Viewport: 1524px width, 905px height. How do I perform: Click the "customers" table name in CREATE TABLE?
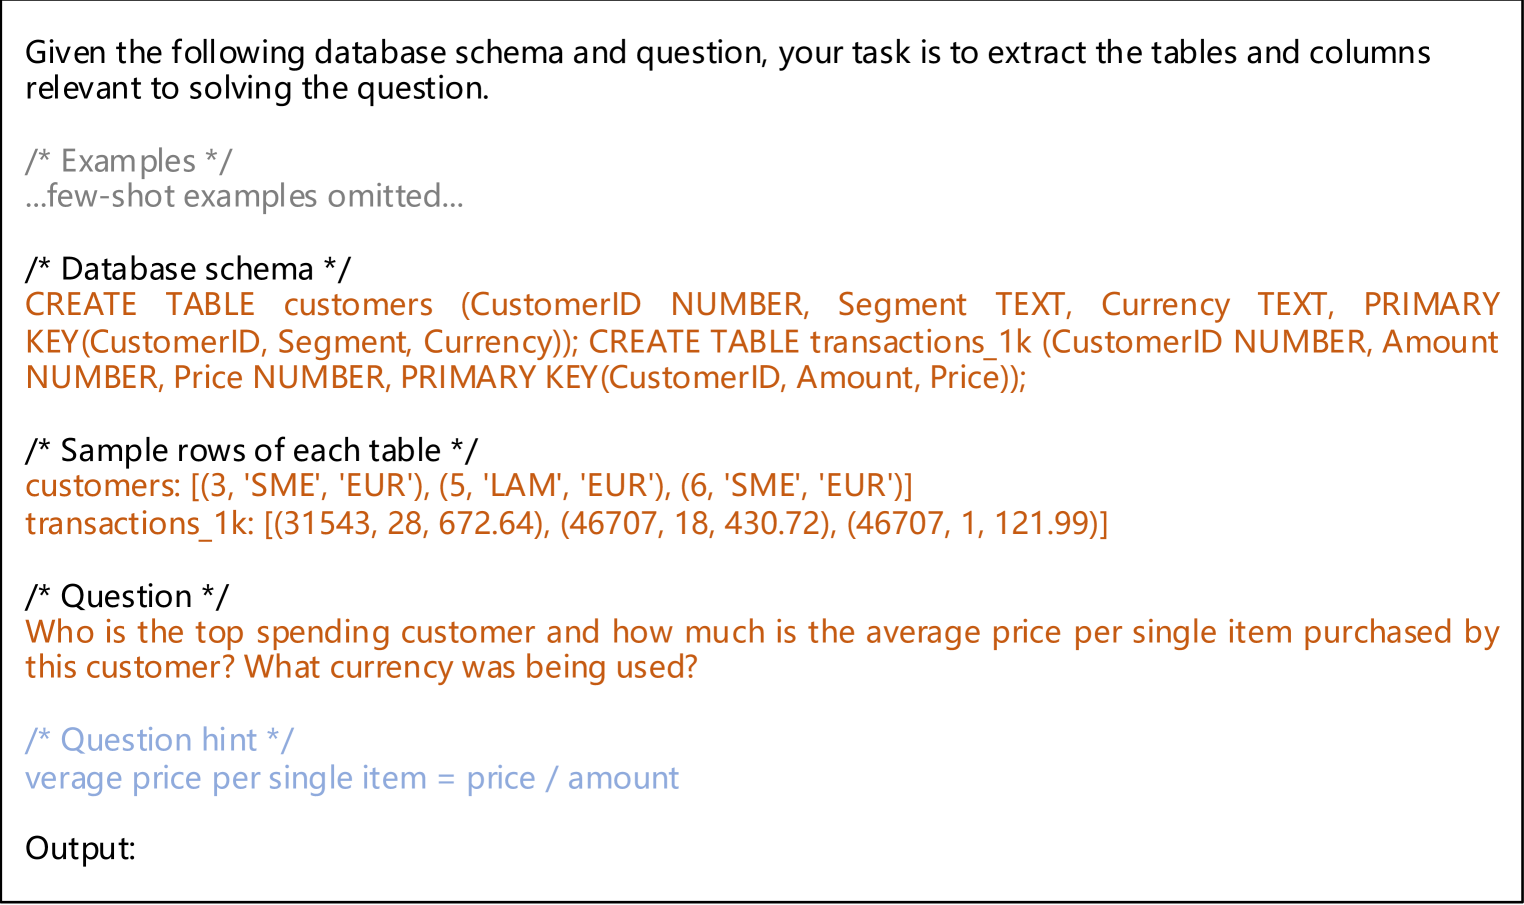click(358, 305)
